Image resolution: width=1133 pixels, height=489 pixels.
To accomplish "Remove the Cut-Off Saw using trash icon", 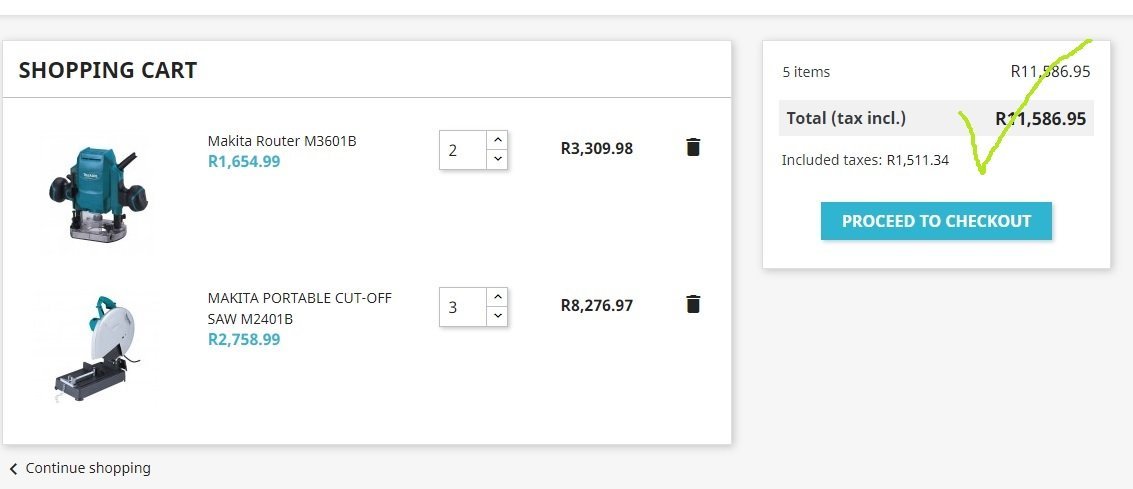I will (x=693, y=304).
